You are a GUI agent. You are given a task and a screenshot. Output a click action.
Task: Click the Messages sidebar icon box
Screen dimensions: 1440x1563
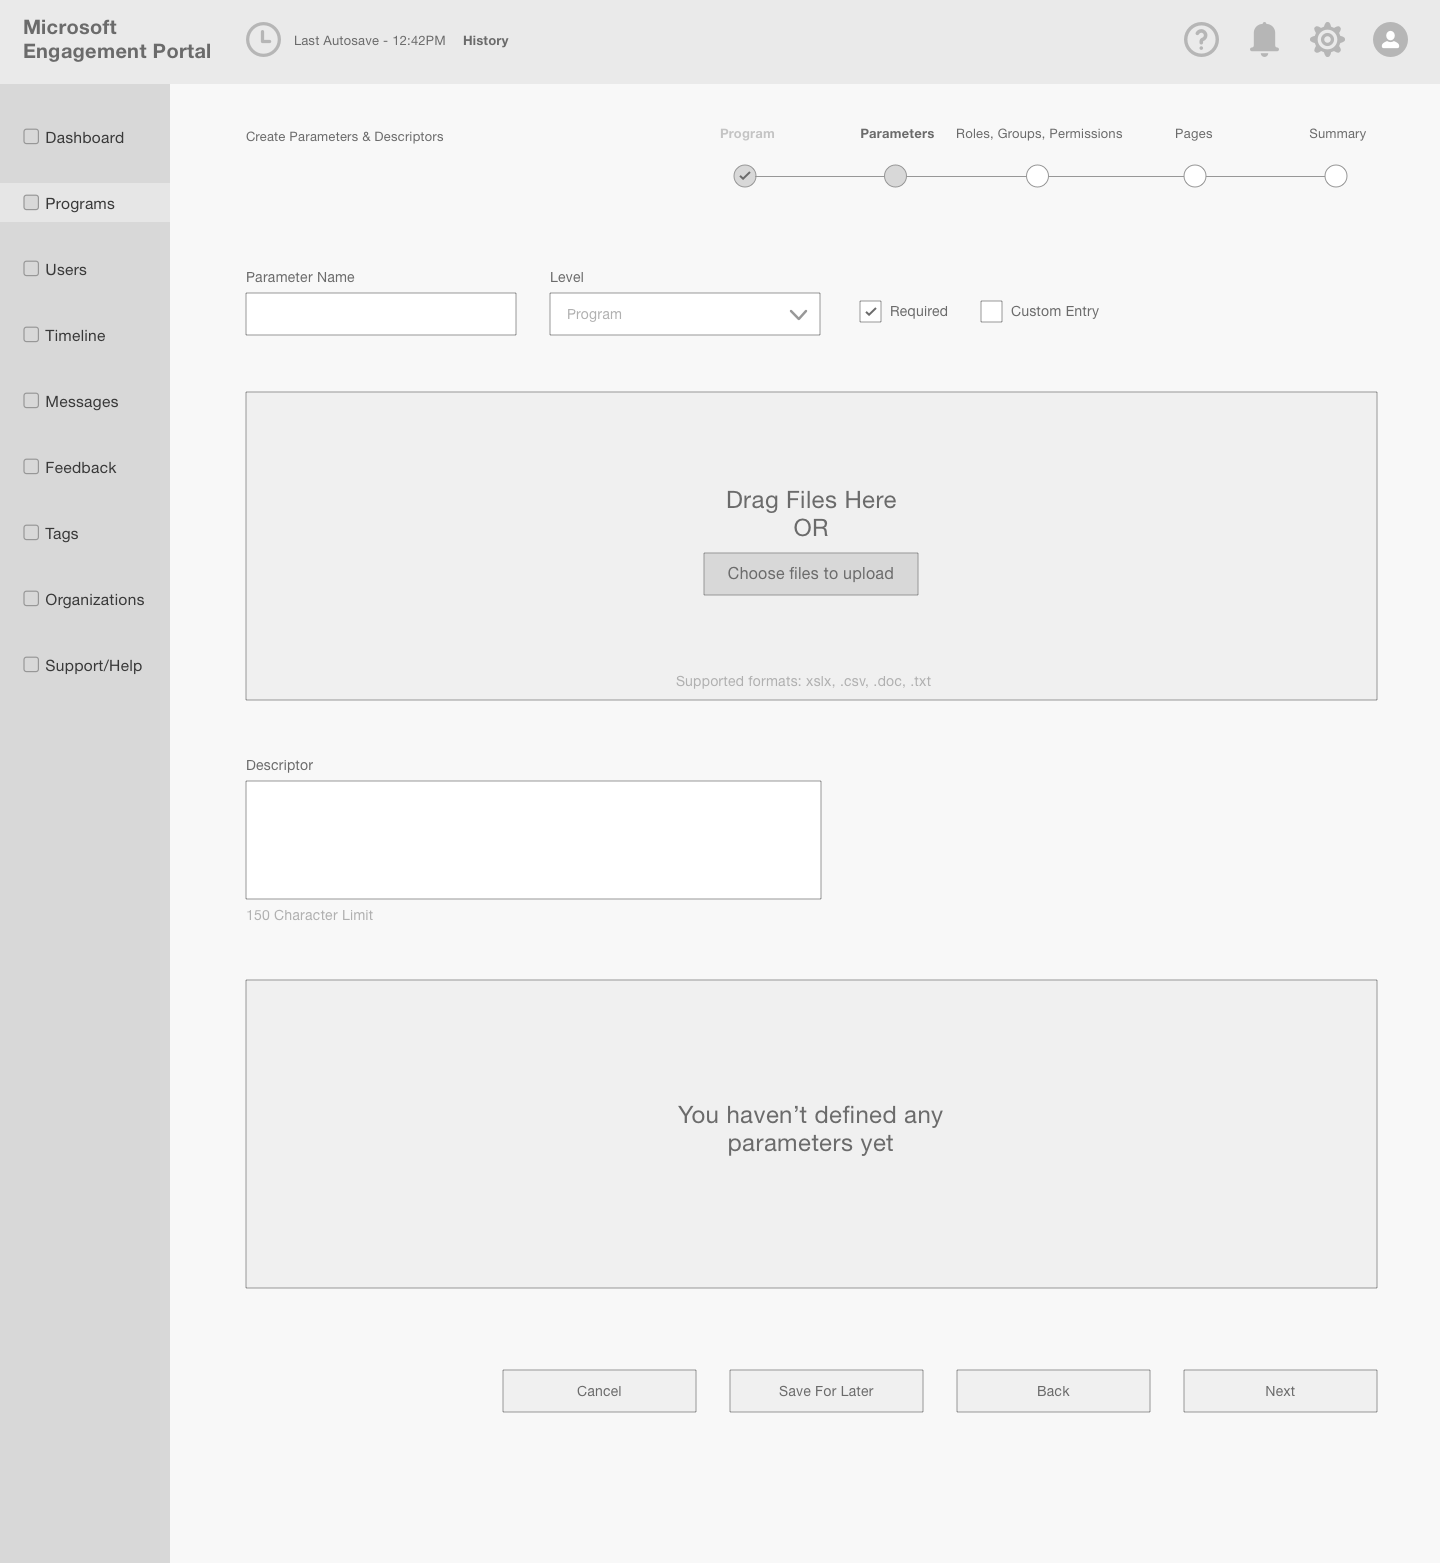[31, 400]
